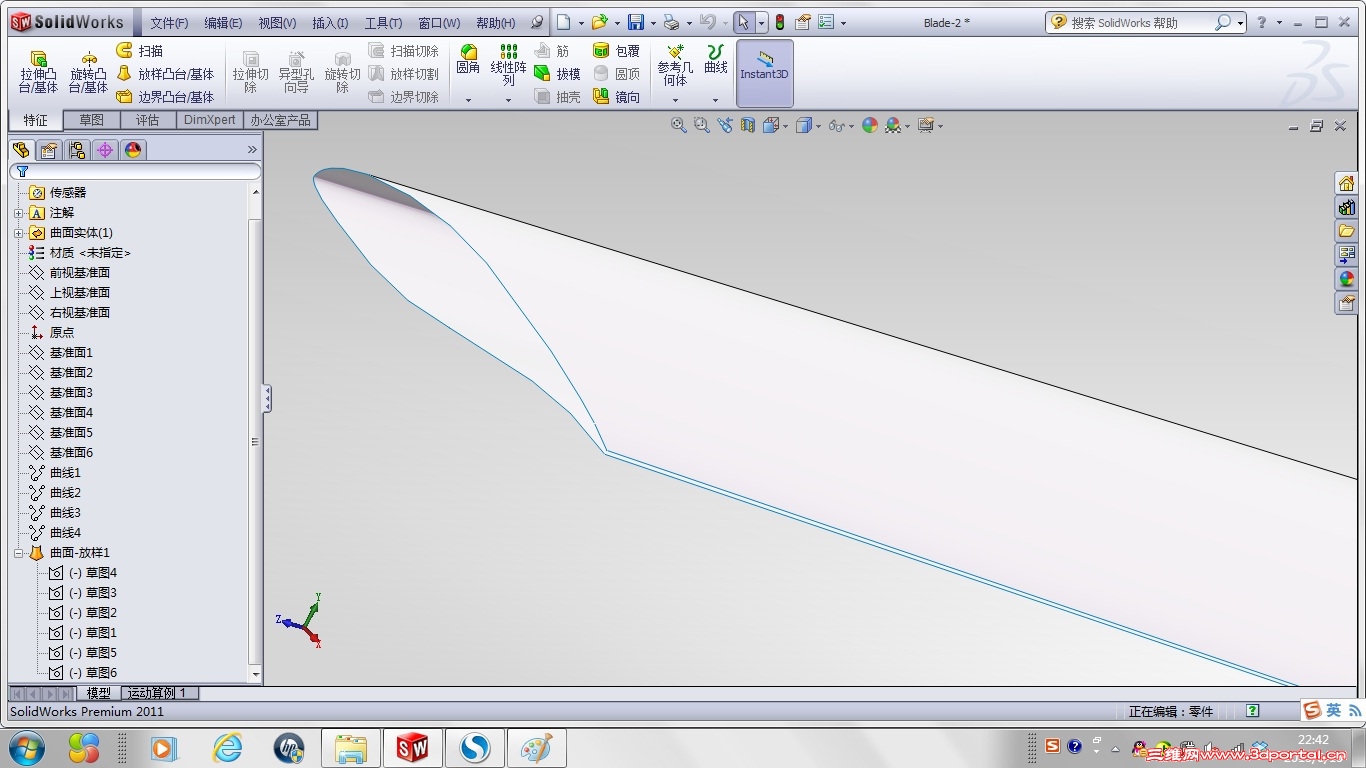Click the section view icon
Image resolution: width=1366 pixels, height=768 pixels.
pos(748,125)
